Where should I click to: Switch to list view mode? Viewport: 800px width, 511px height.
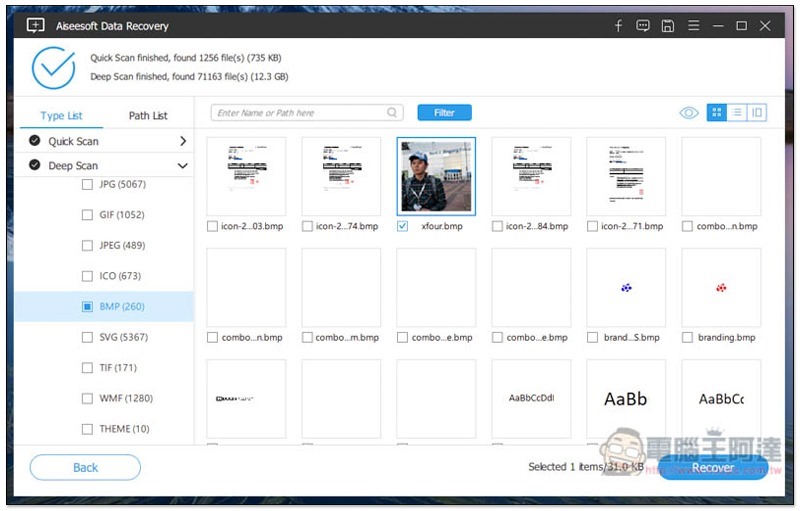737,113
